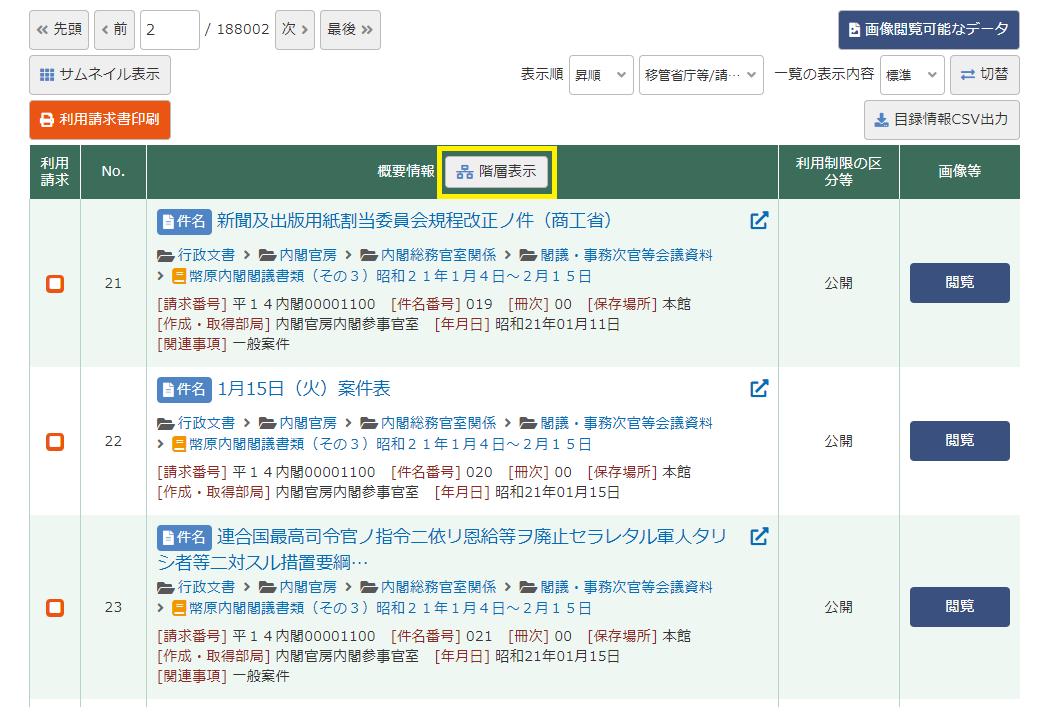Open title 1月15日（火）案件表
This screenshot has height=707, width=1049.
[x=304, y=389]
